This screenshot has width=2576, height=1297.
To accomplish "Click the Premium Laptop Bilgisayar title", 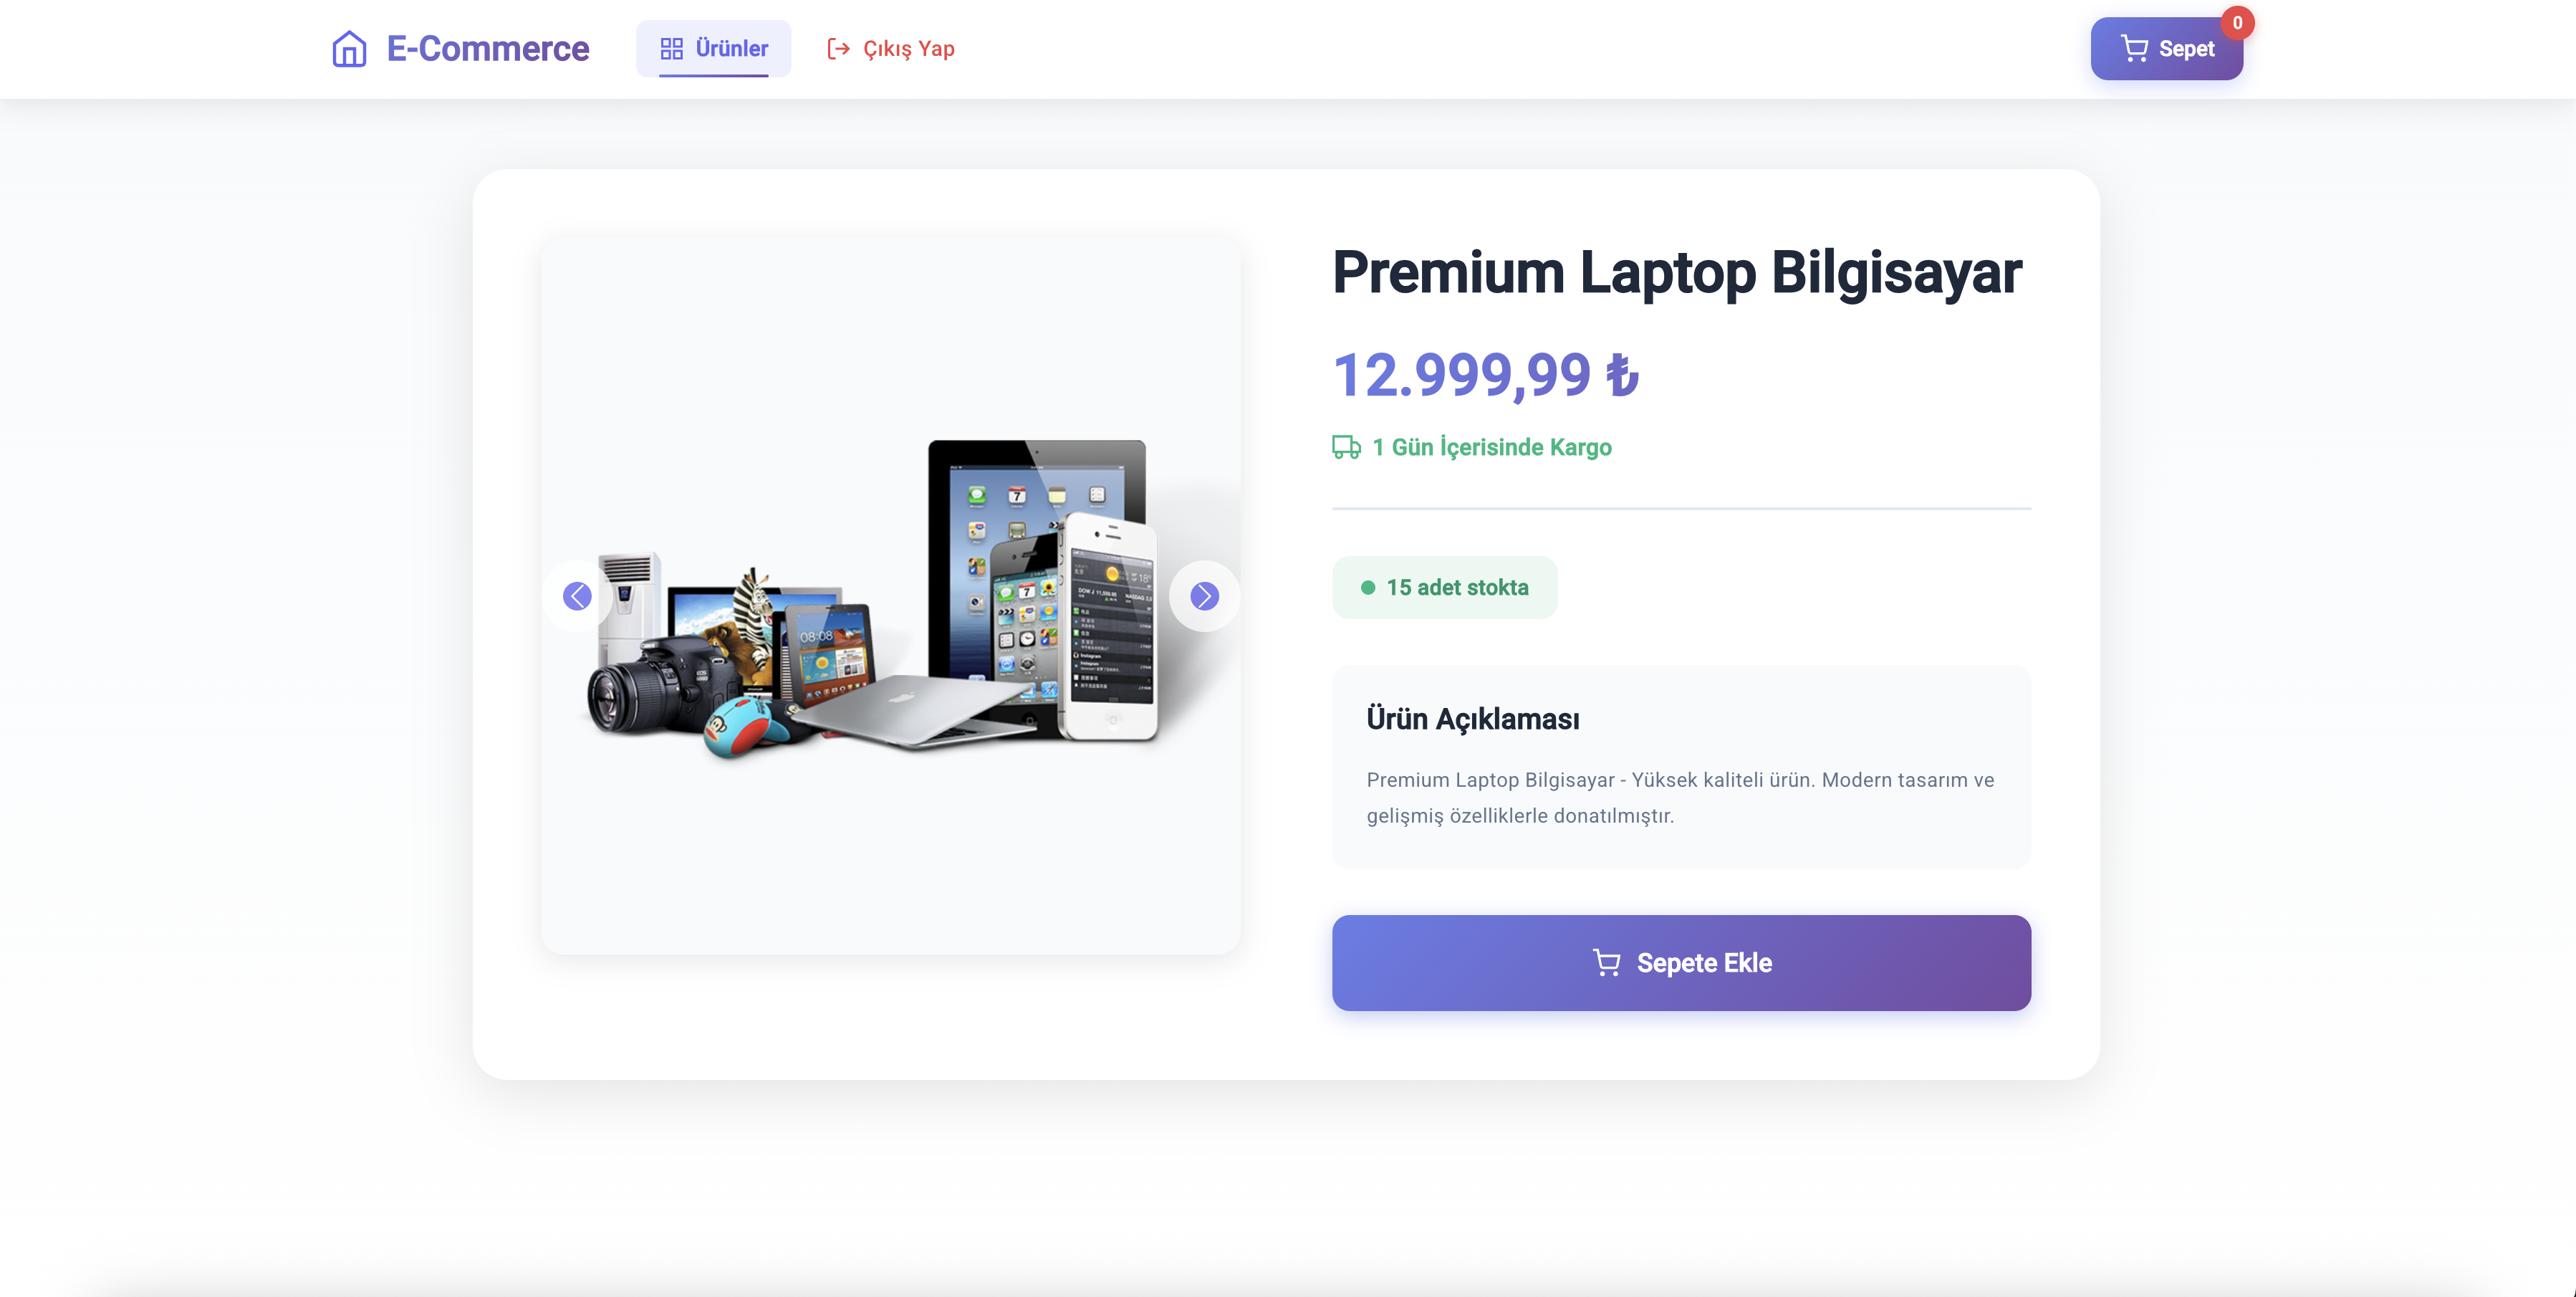I will point(1677,272).
